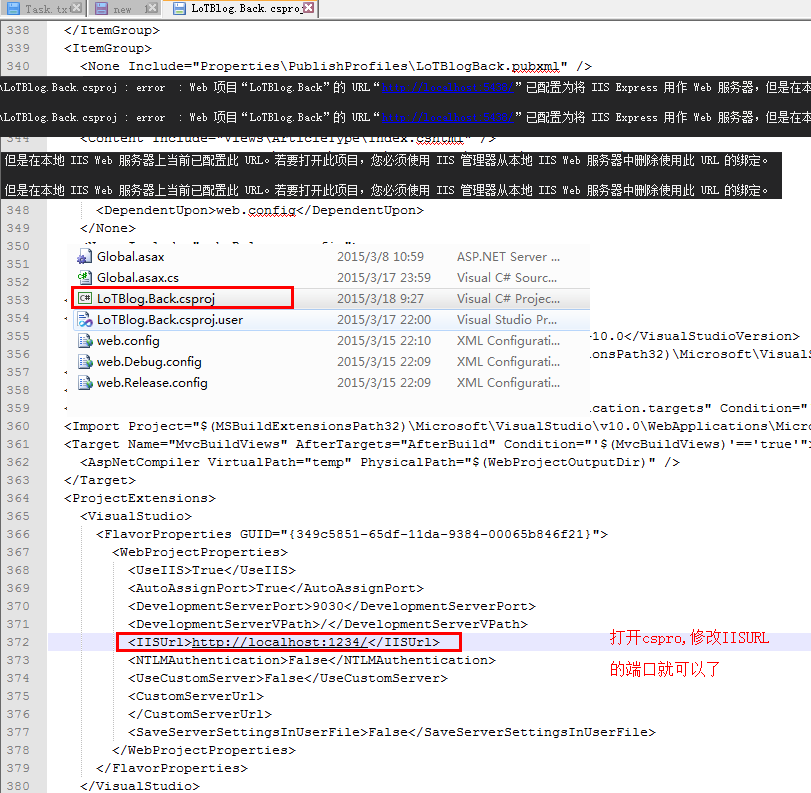Click the closing ItemGroup tag on line 338

click(112, 30)
